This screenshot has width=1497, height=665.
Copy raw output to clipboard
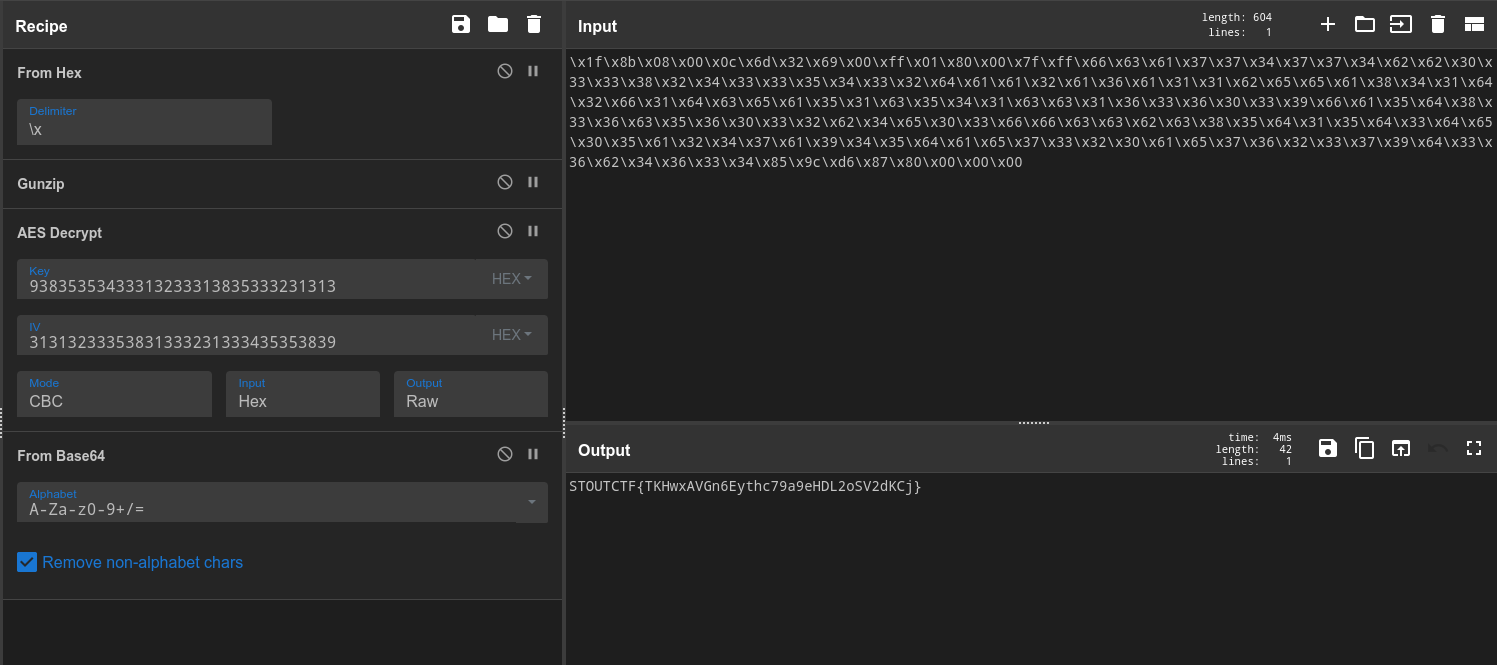click(x=1364, y=448)
